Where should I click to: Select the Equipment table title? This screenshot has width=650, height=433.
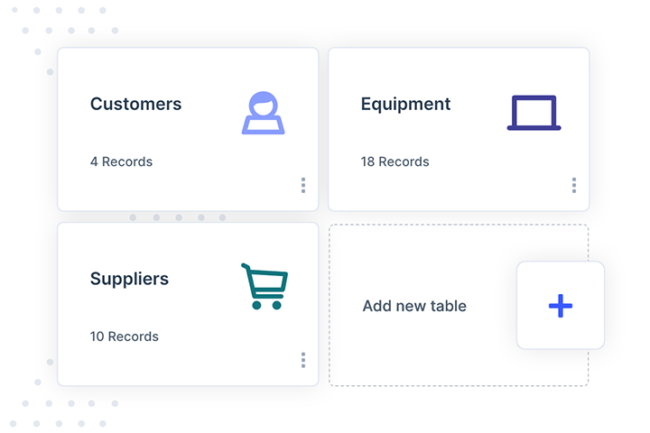pos(405,104)
